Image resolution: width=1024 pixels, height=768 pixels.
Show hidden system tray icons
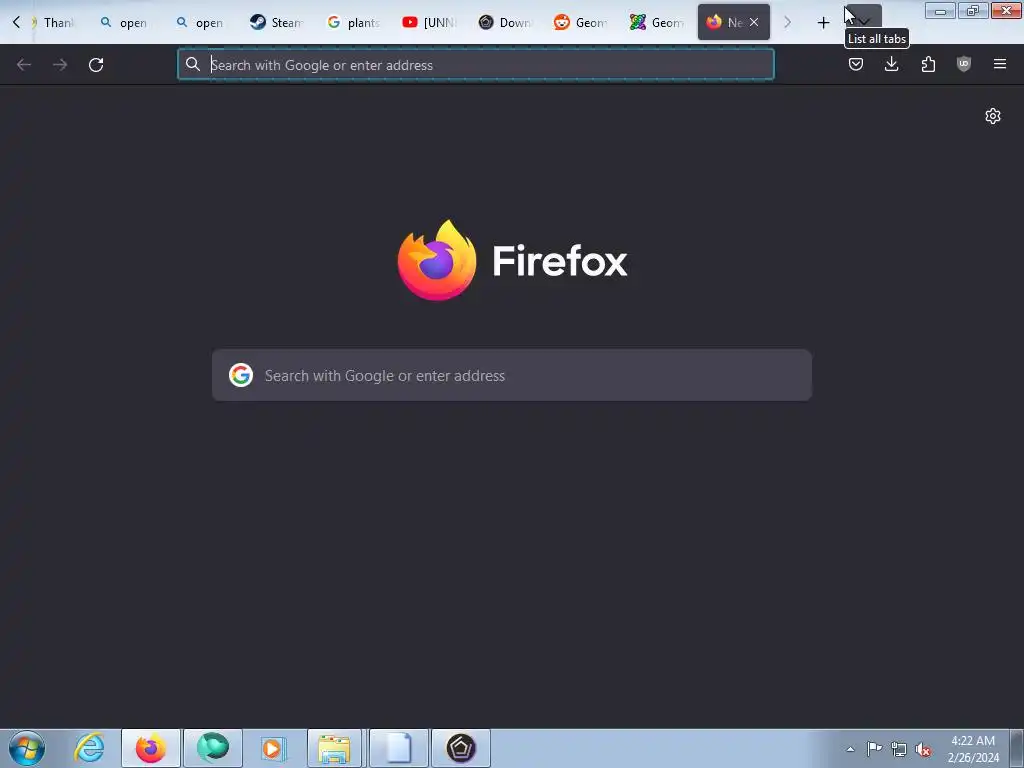[850, 749]
